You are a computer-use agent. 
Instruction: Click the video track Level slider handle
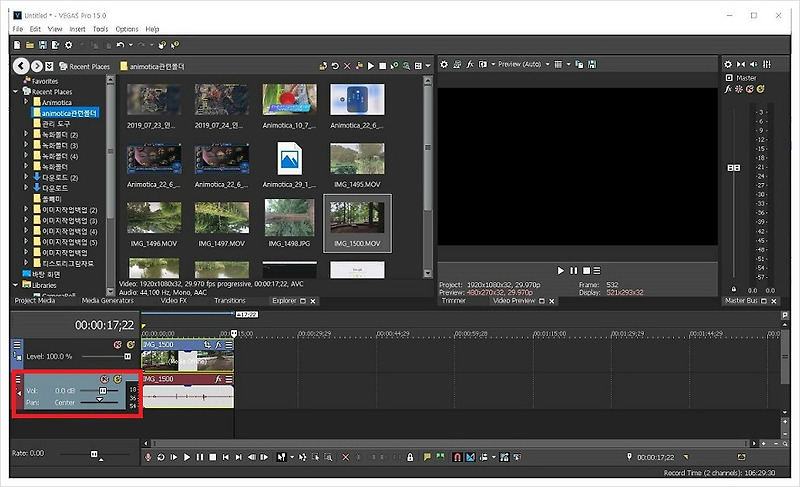click(127, 356)
